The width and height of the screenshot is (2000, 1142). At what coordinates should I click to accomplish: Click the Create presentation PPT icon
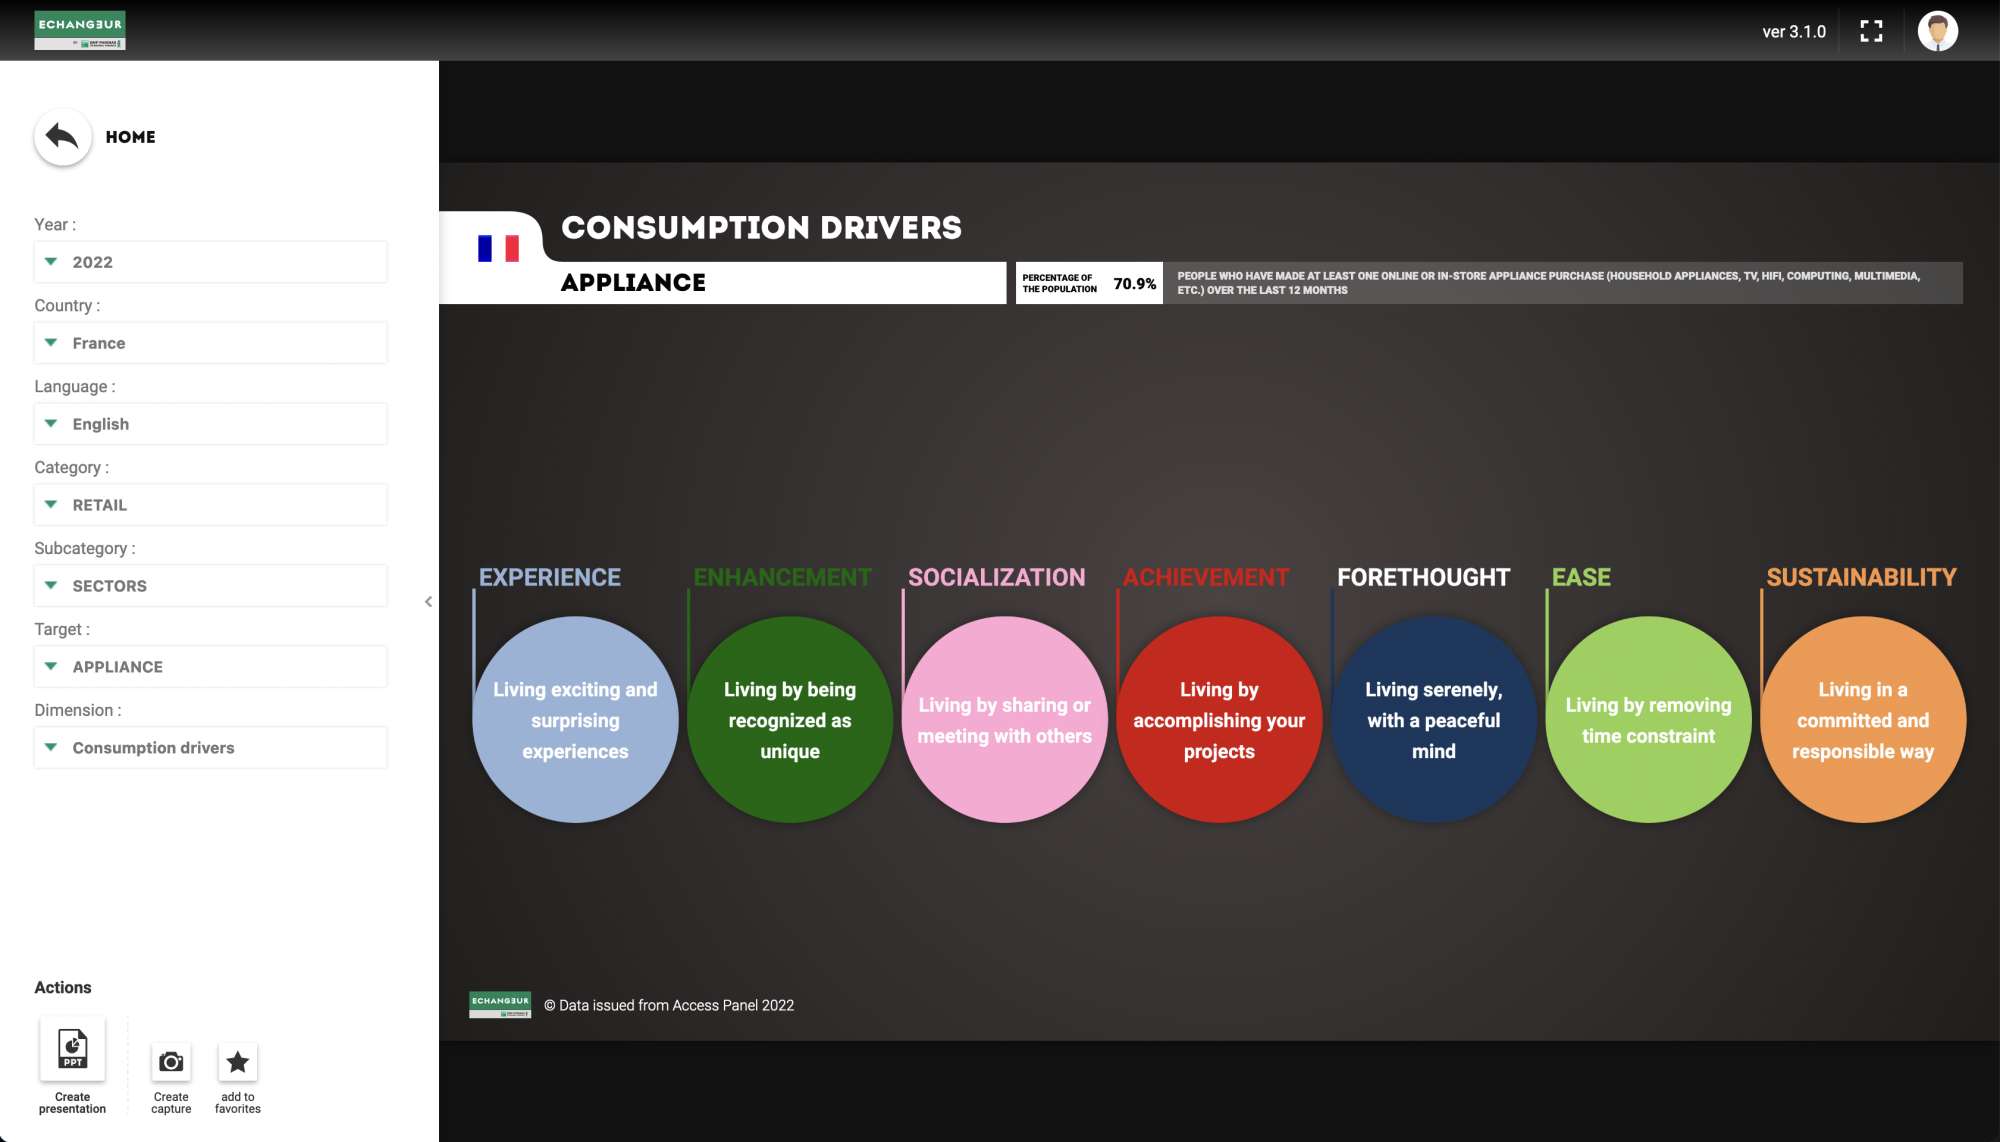72,1049
